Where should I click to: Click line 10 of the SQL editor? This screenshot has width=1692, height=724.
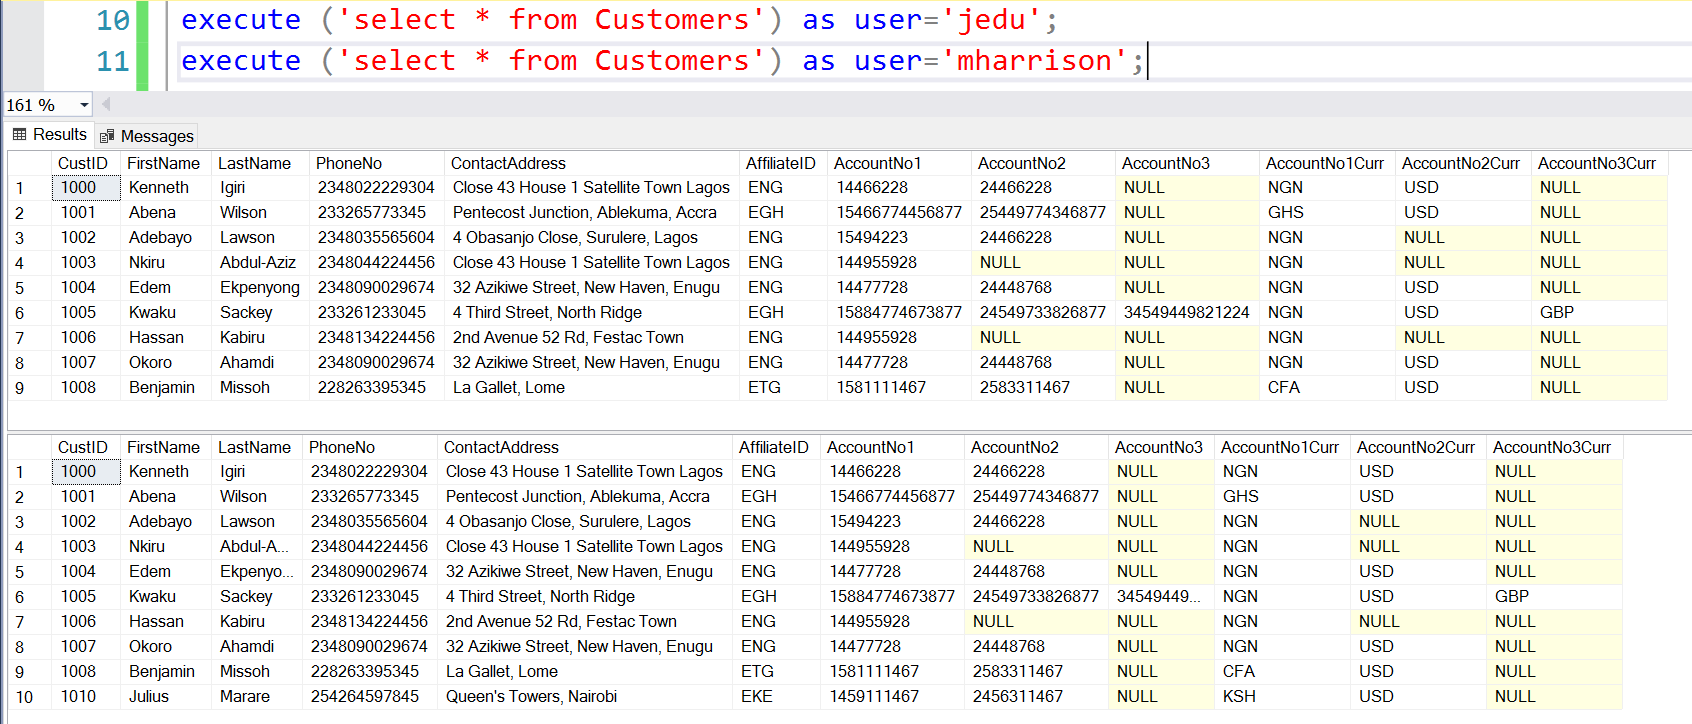click(618, 20)
